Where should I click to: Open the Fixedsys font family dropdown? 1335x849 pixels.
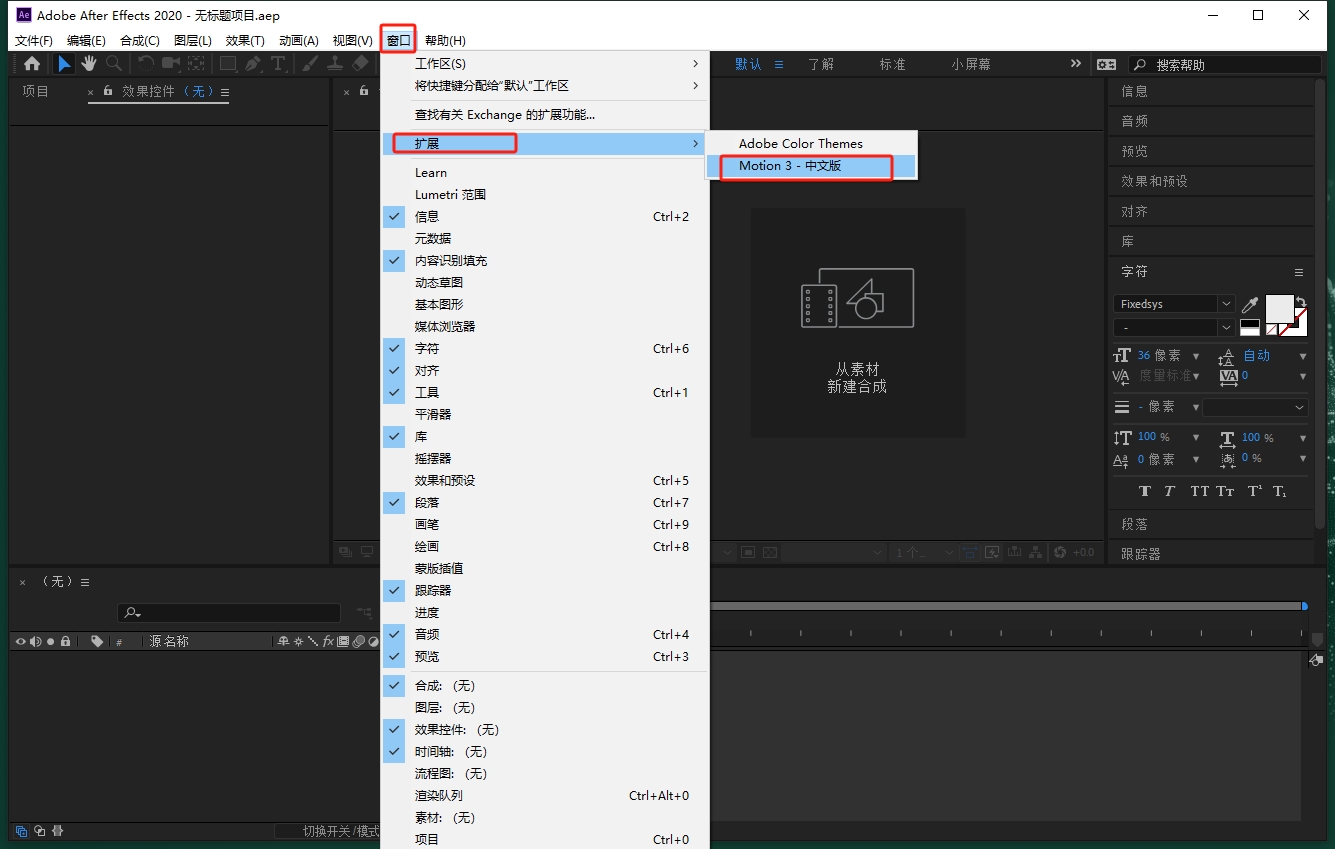click(1226, 304)
